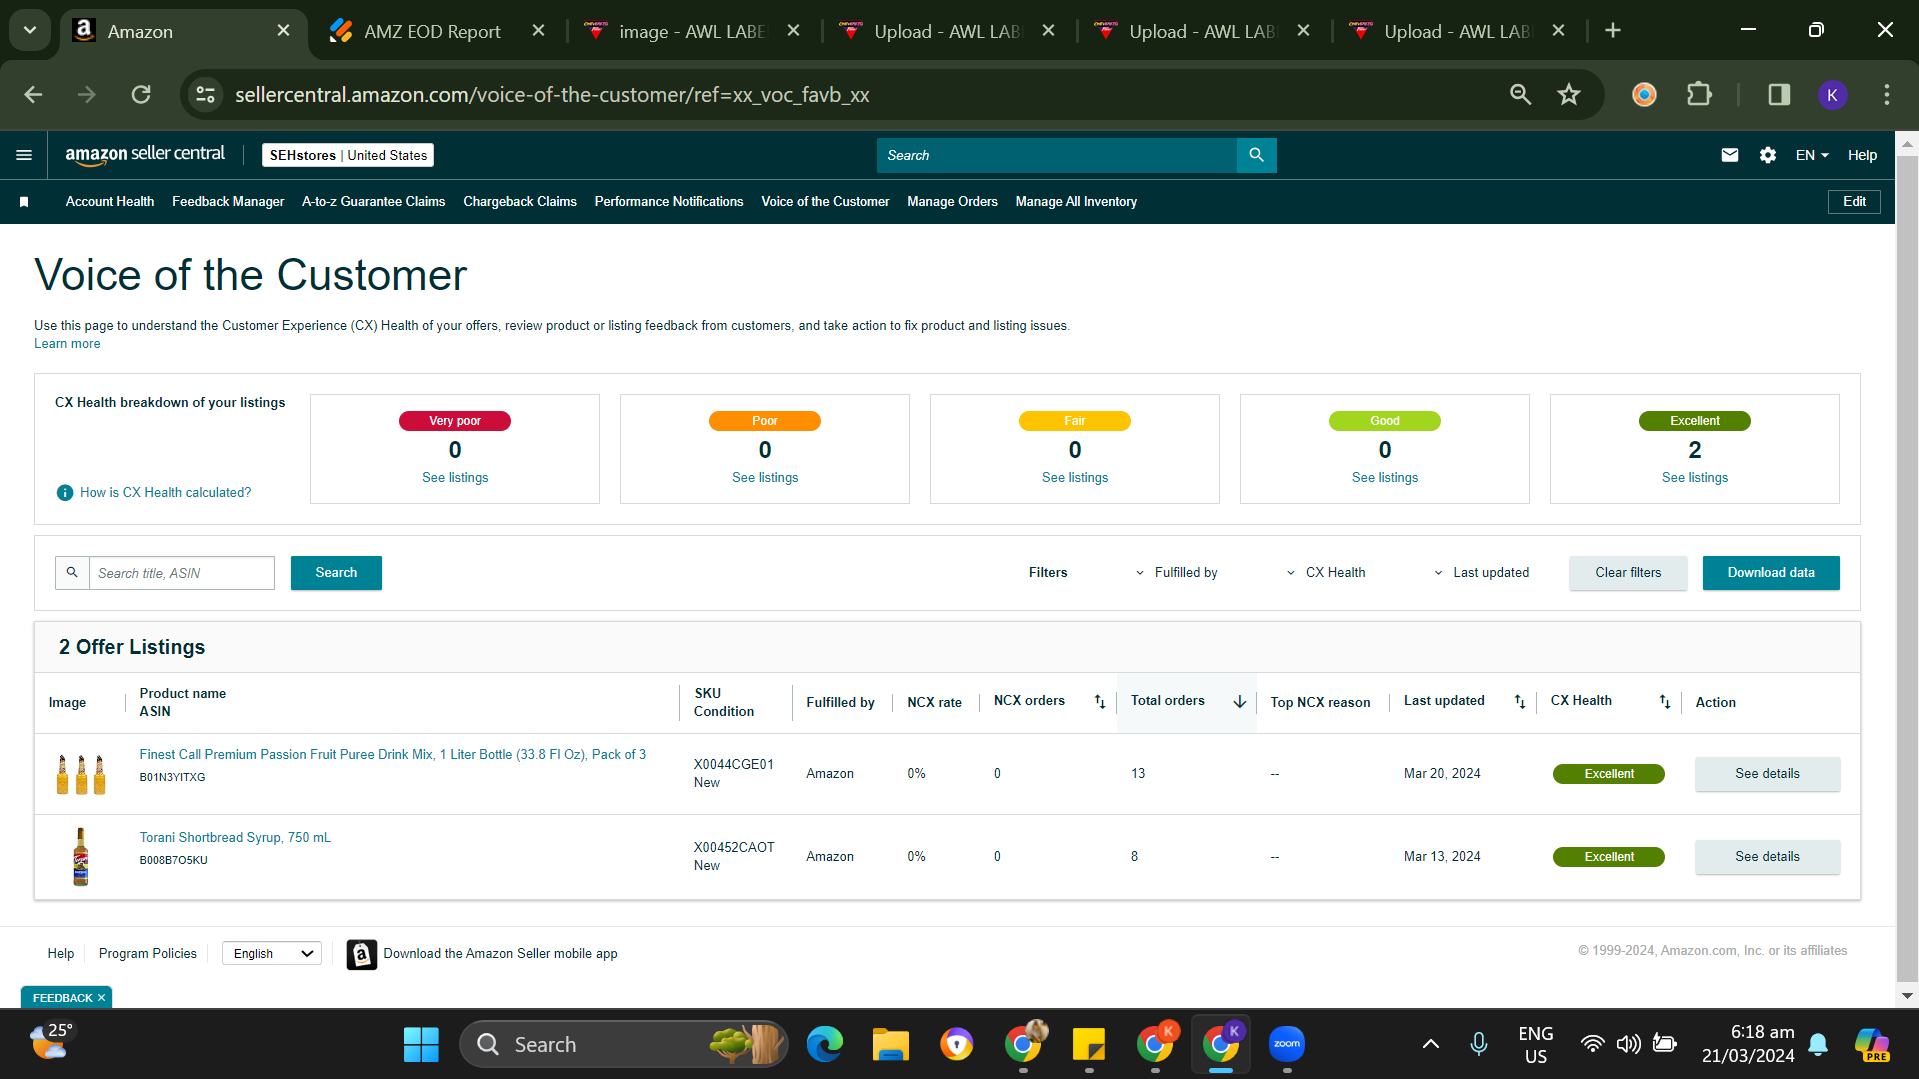Open the browser extensions puzzle icon
Image resolution: width=1919 pixels, height=1079 pixels.
click(x=1699, y=95)
